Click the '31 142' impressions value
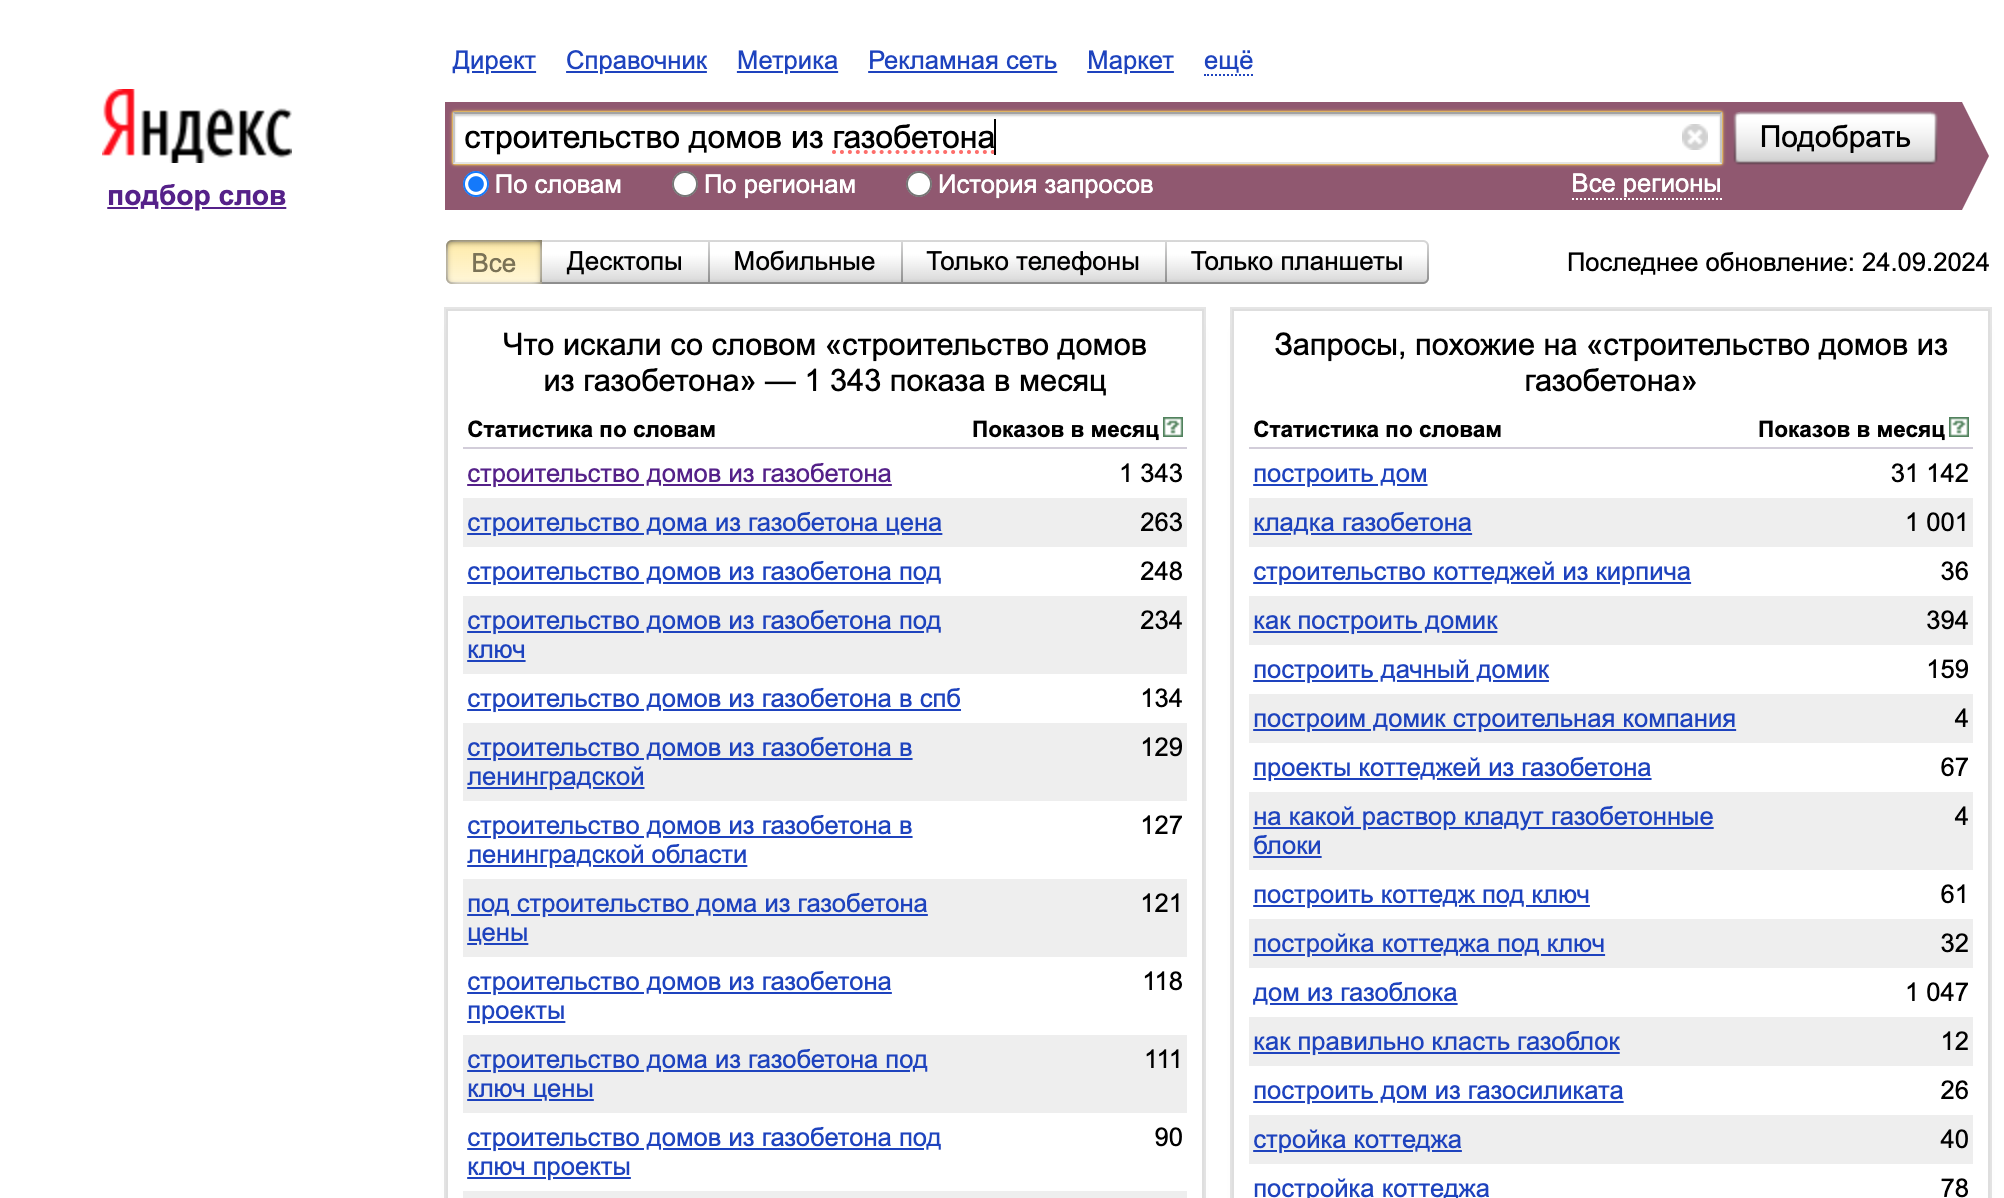Viewport: 2004px width, 1198px height. point(1929,474)
